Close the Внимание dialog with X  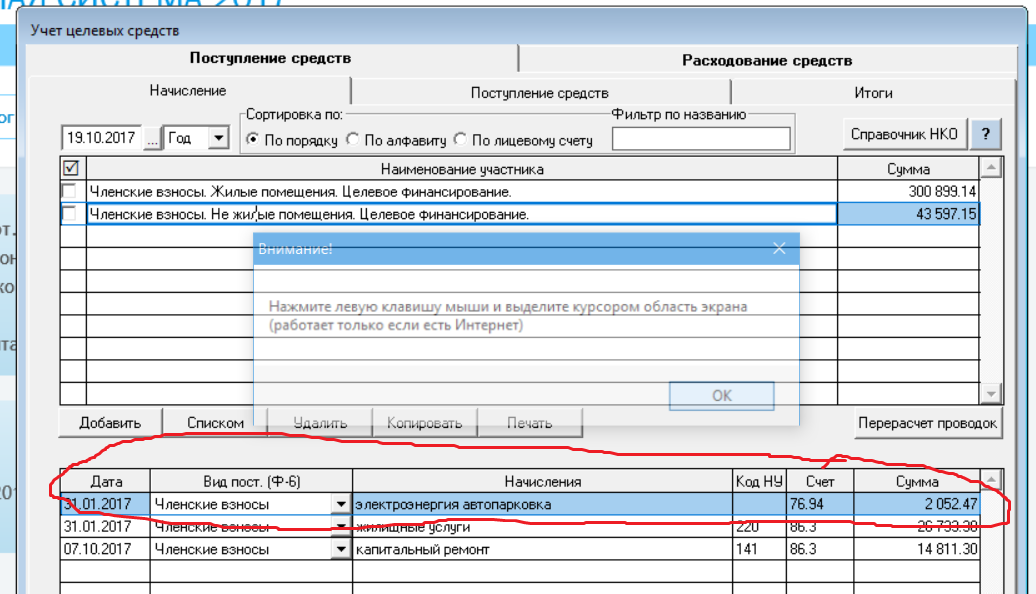click(779, 249)
